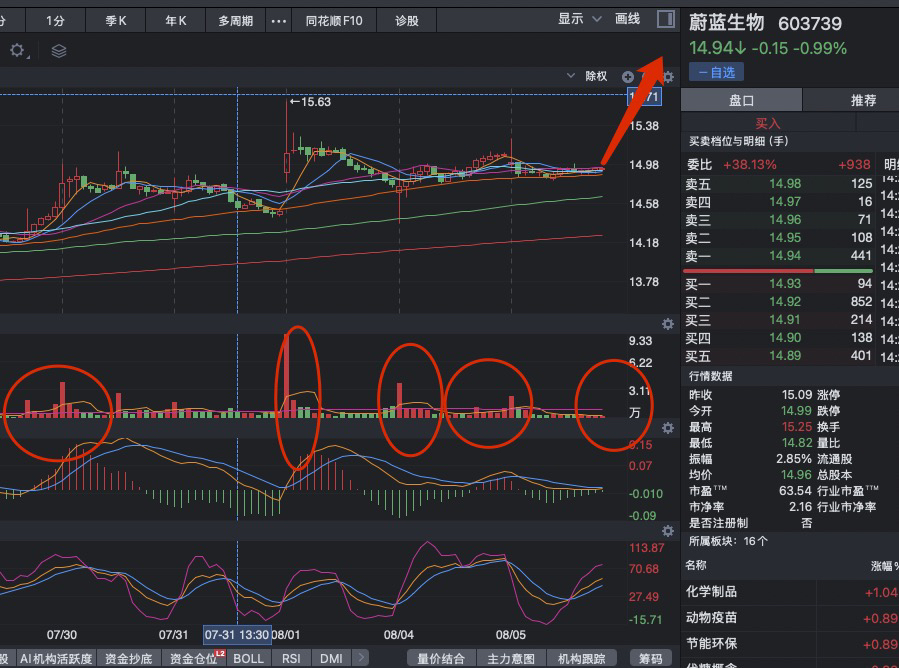899x668 pixels.
Task: Click 卖三 price 14.96
Action: 785,220
